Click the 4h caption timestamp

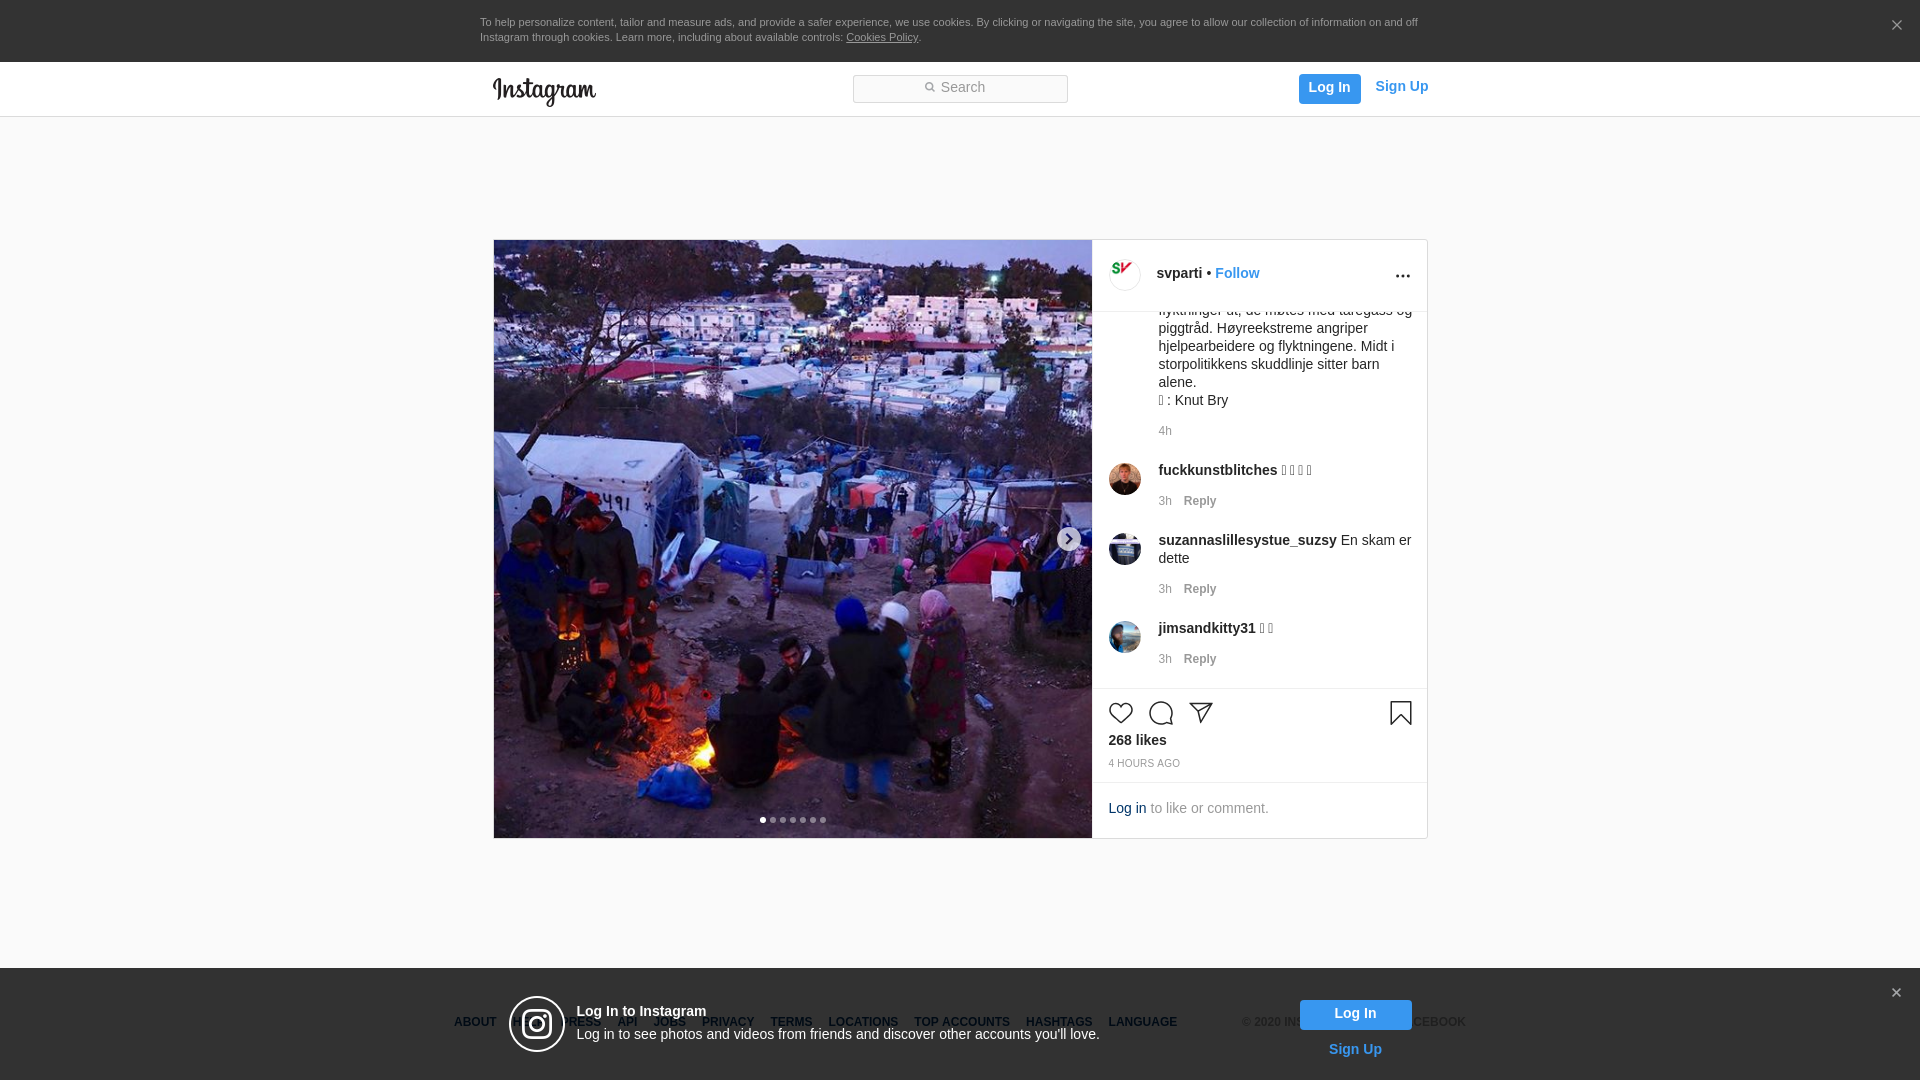point(1164,431)
